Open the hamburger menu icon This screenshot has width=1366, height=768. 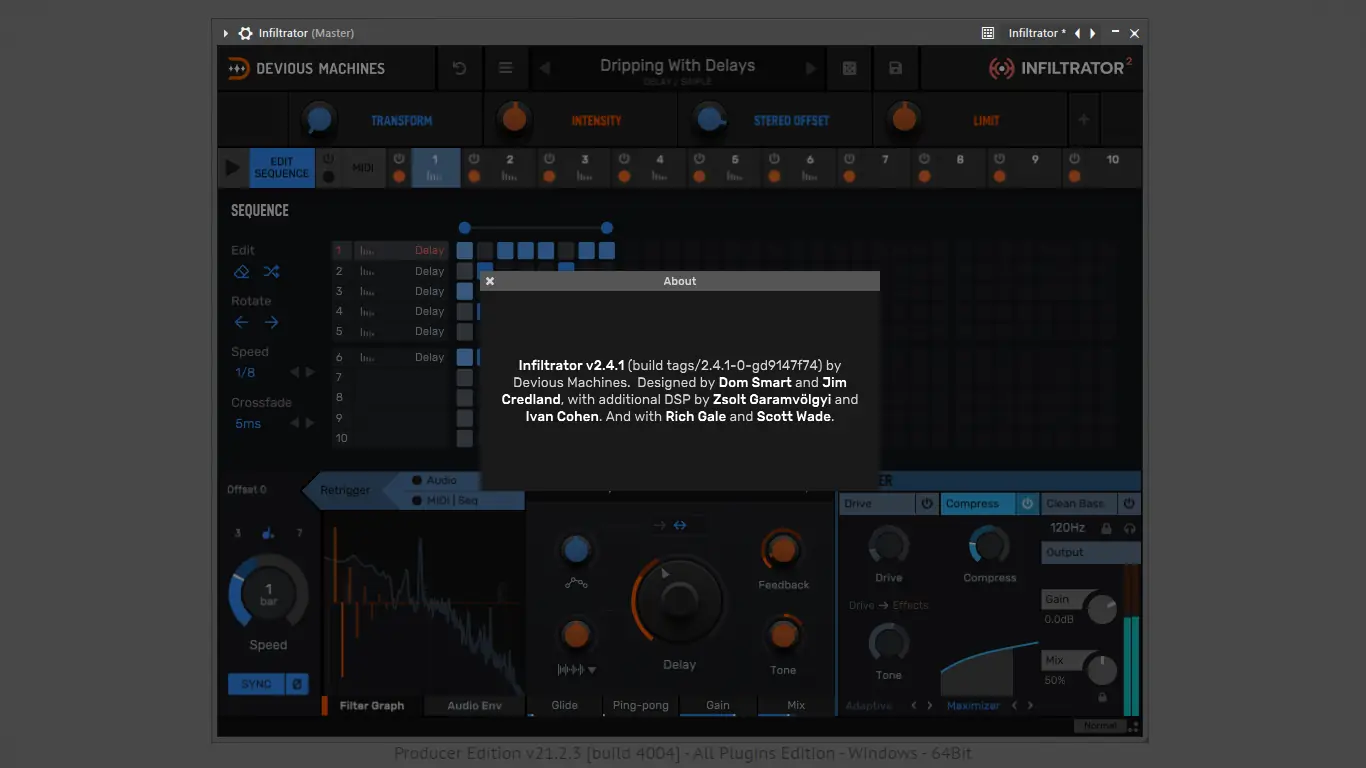[506, 68]
